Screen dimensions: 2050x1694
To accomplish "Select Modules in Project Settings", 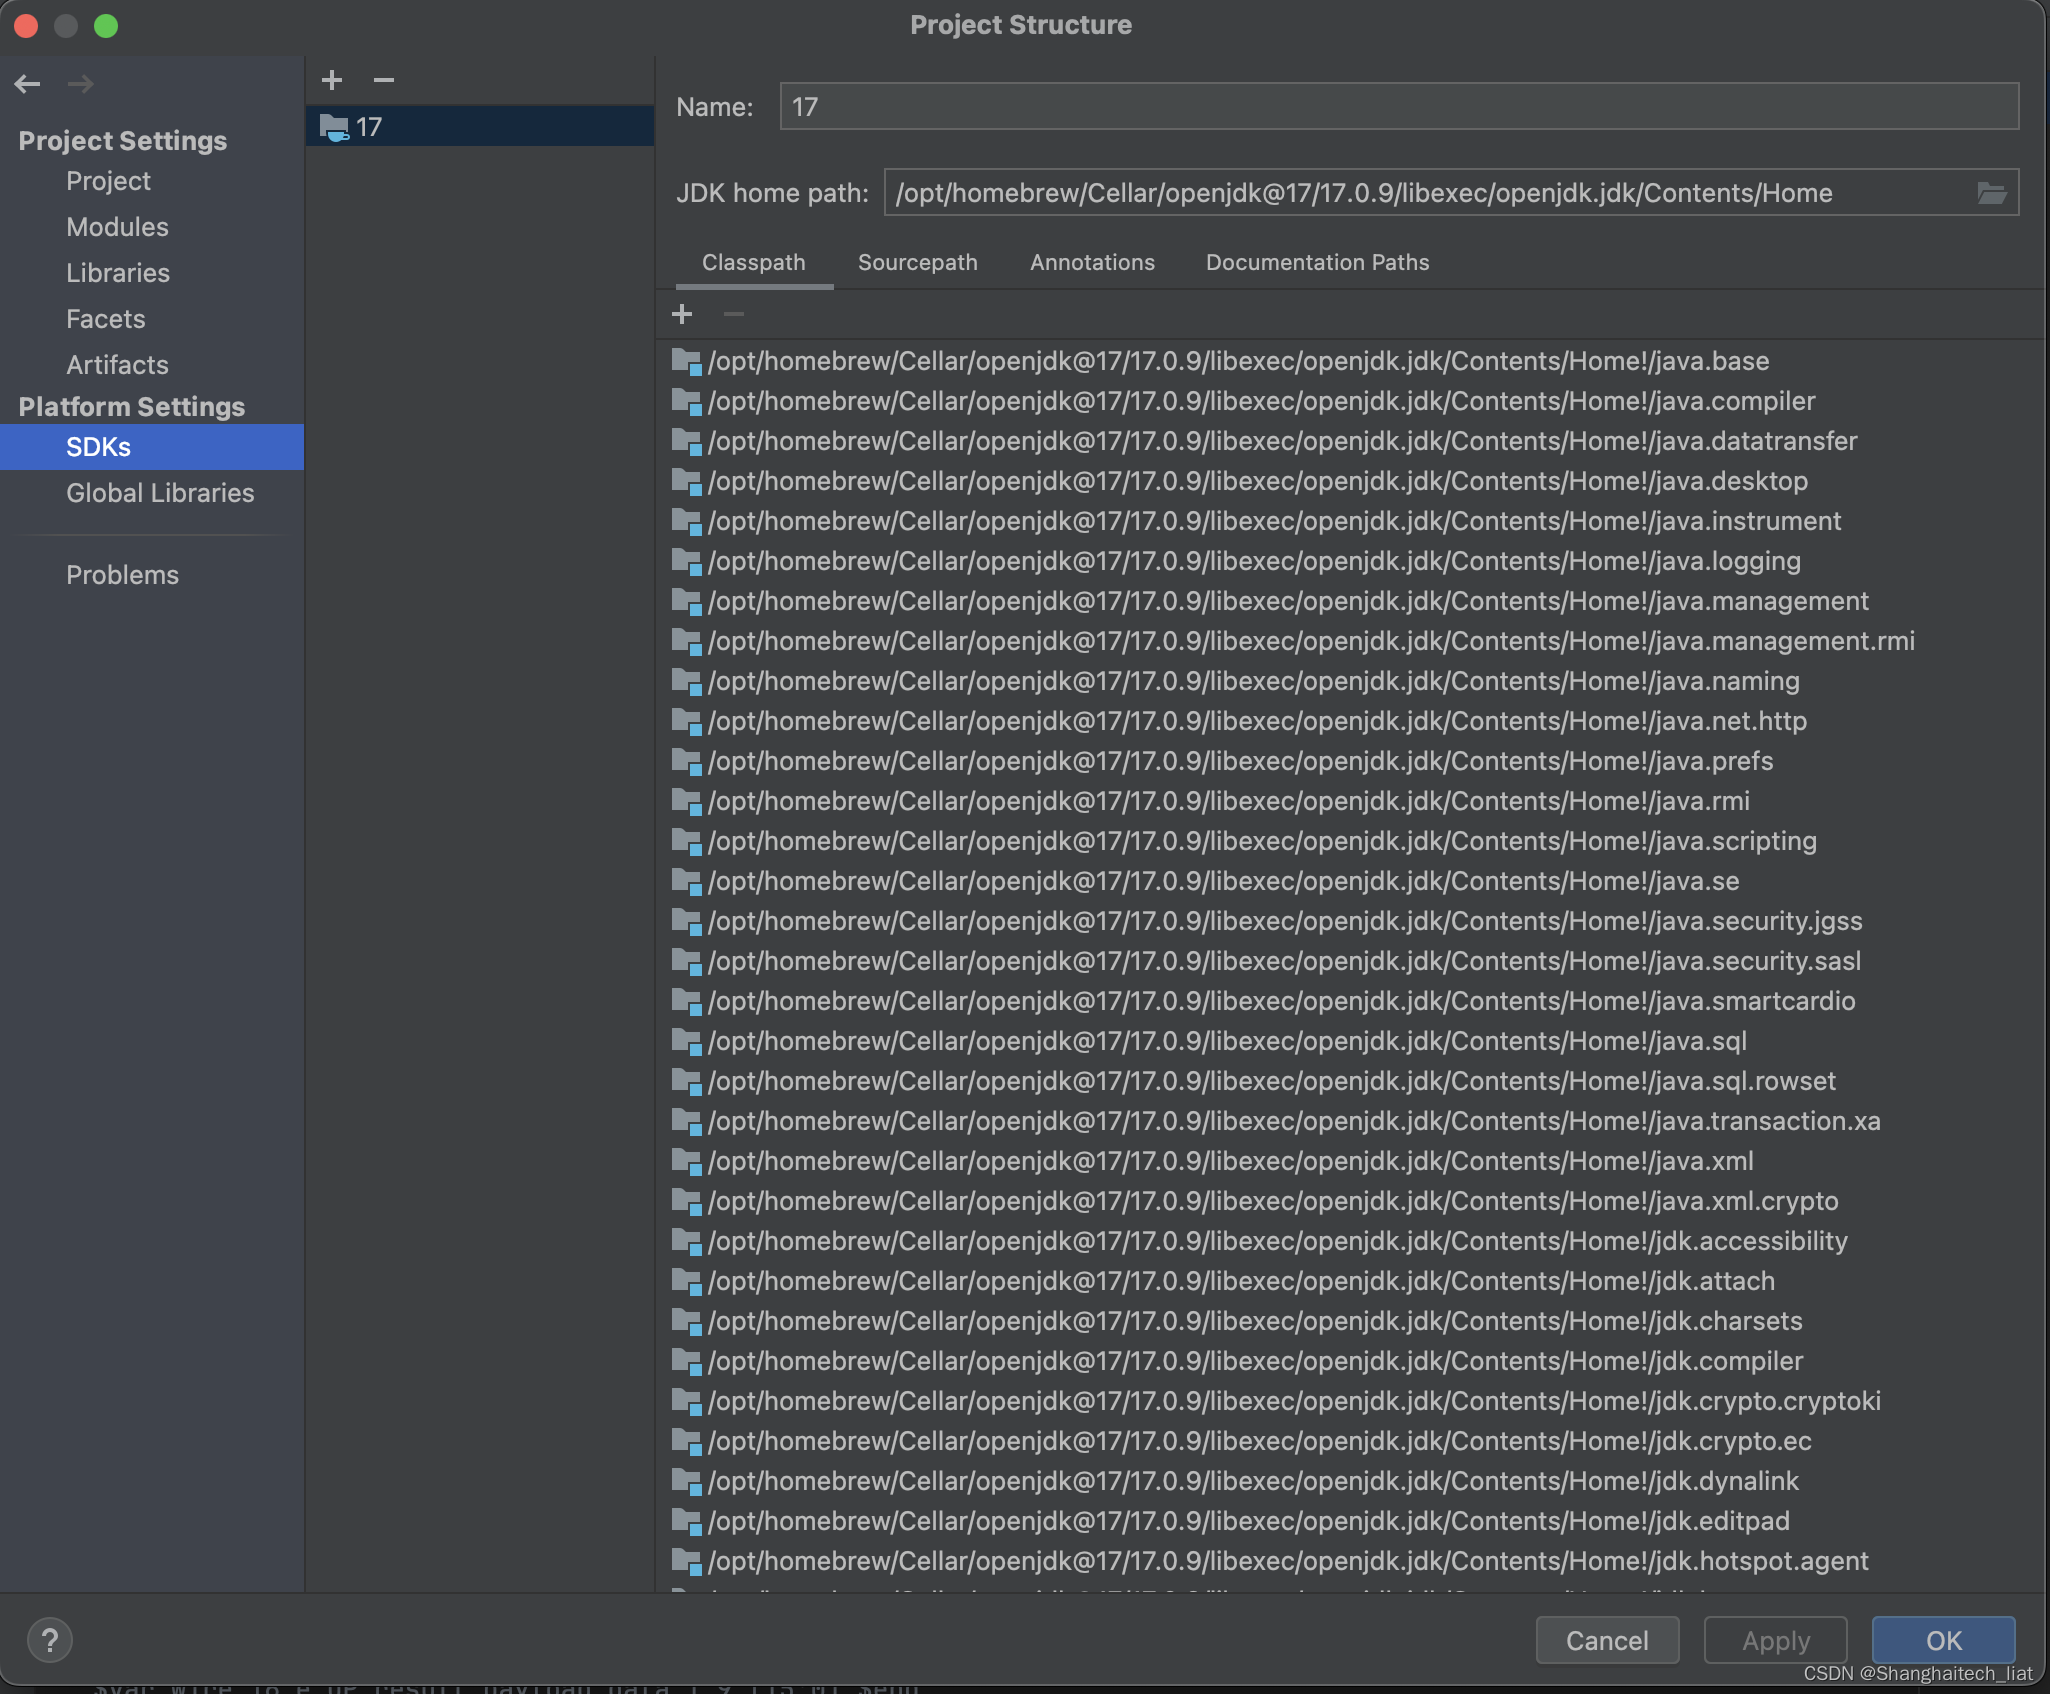I will click(x=117, y=227).
